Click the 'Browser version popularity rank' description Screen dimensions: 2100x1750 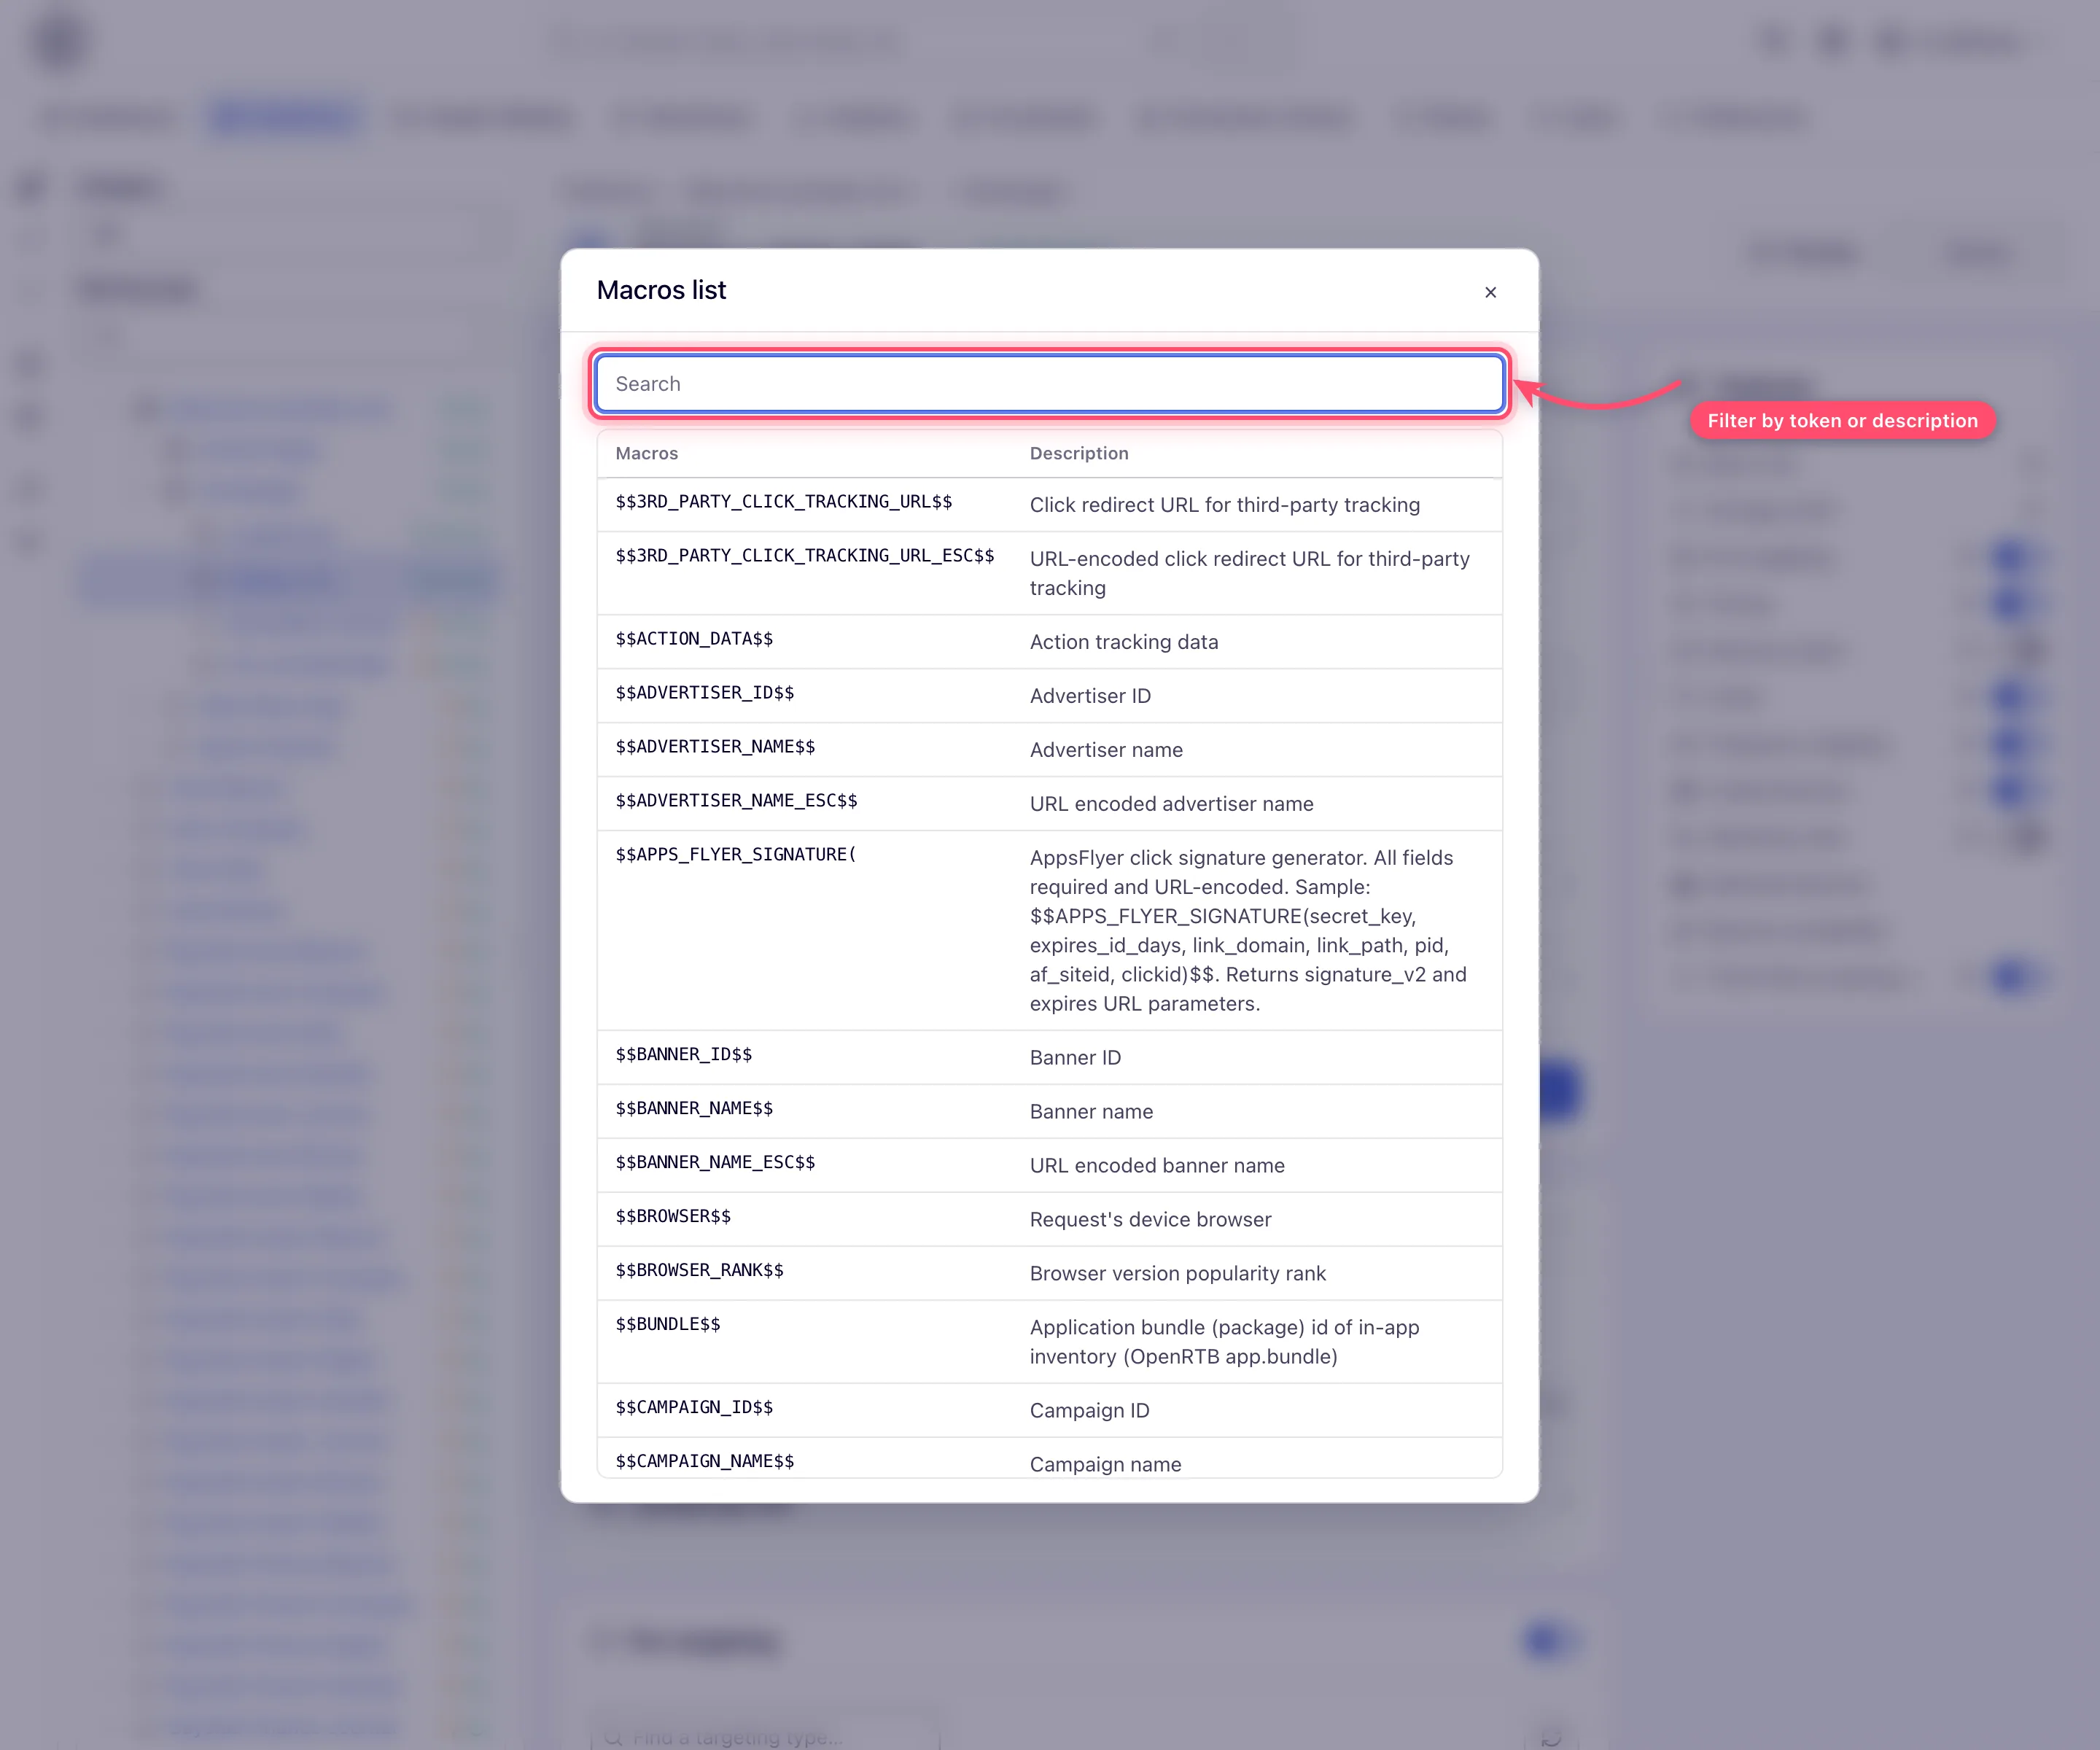pyautogui.click(x=1177, y=1274)
